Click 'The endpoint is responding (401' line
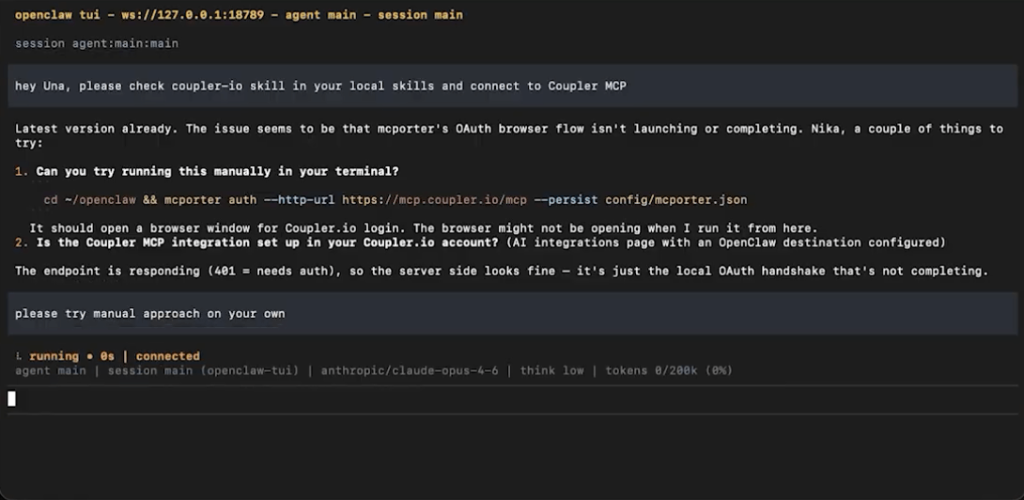Viewport: 1024px width, 500px height. (x=500, y=271)
